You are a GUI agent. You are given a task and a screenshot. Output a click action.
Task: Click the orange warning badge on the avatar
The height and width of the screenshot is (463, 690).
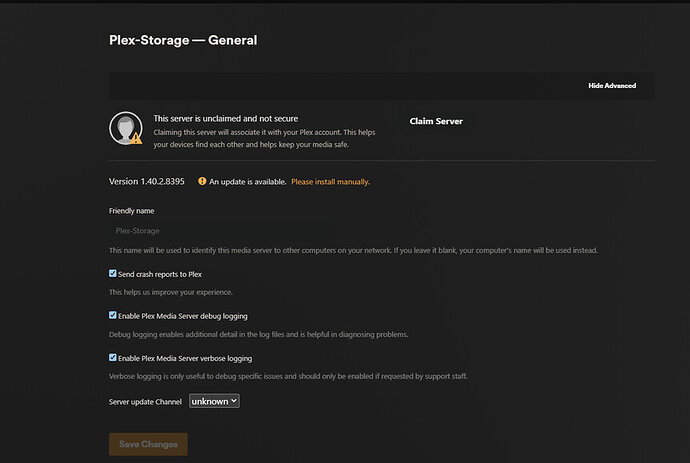(136, 140)
